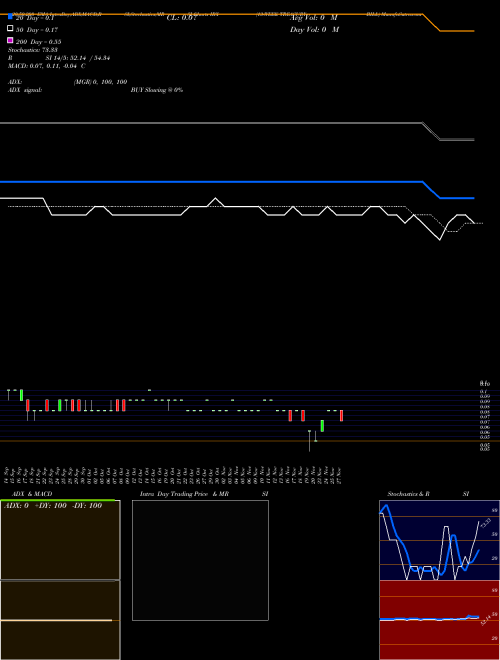Select the 'MACD: 0.07, 0.11, -0.04 C' readout

pos(46,66)
